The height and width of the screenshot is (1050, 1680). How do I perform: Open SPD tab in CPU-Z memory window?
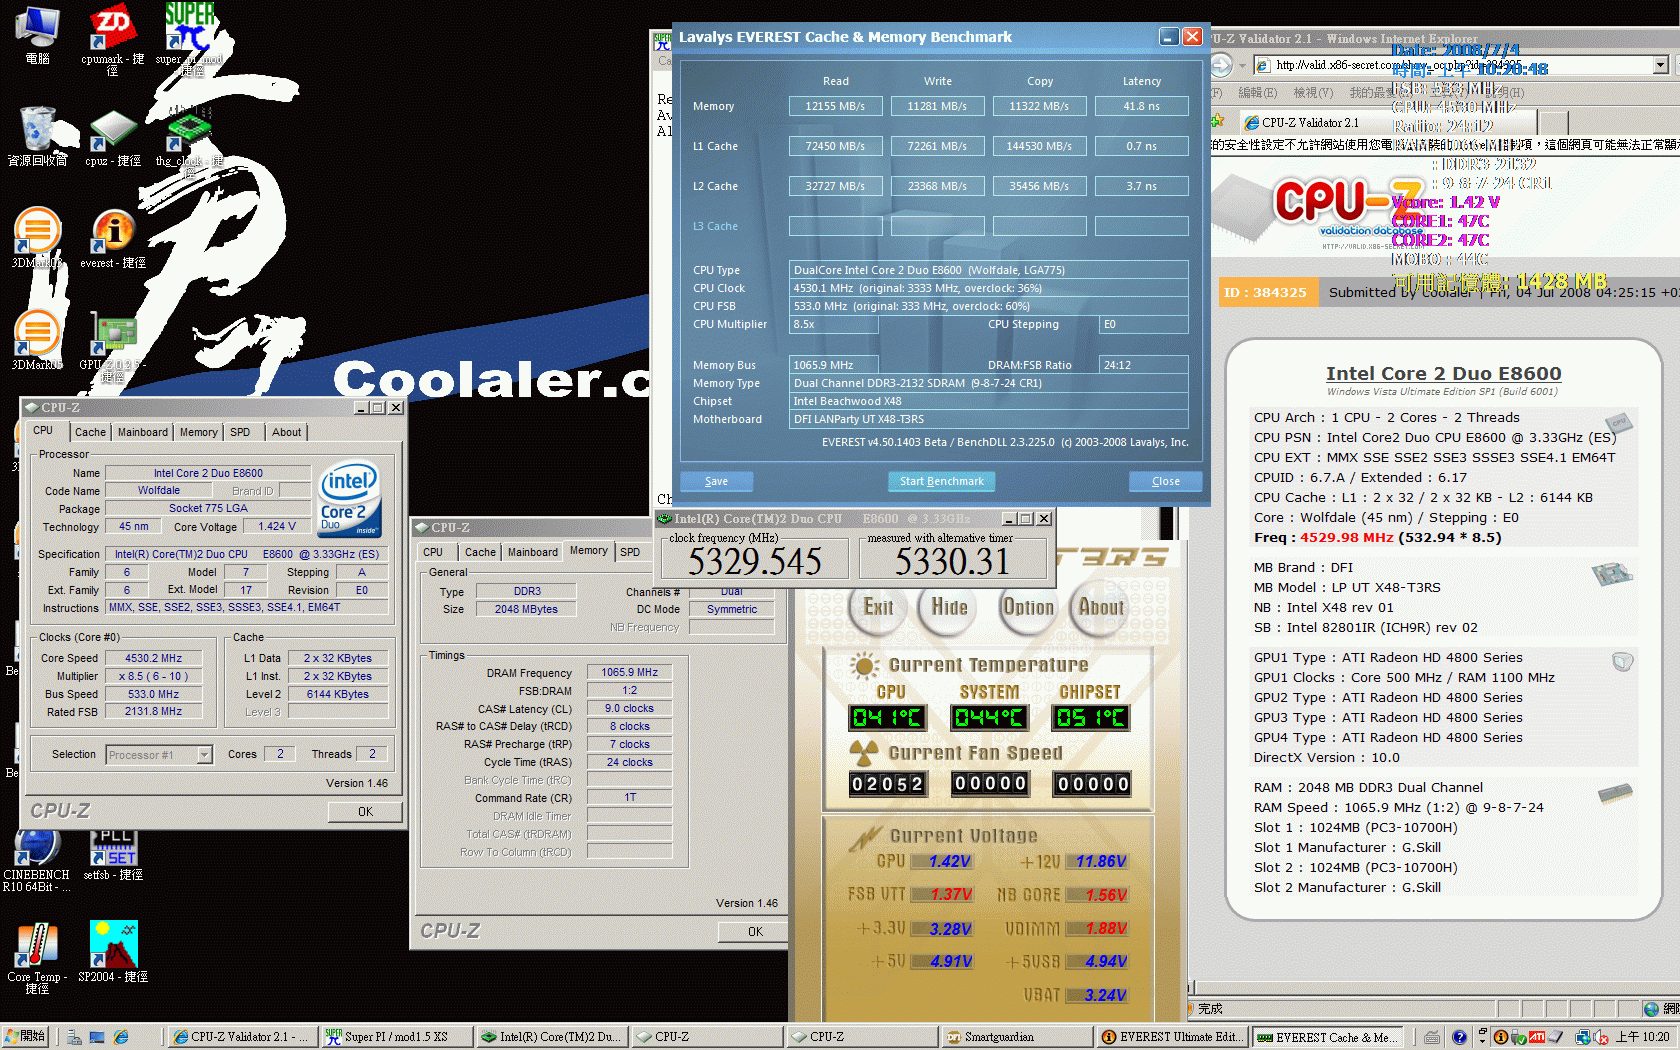[x=630, y=552]
